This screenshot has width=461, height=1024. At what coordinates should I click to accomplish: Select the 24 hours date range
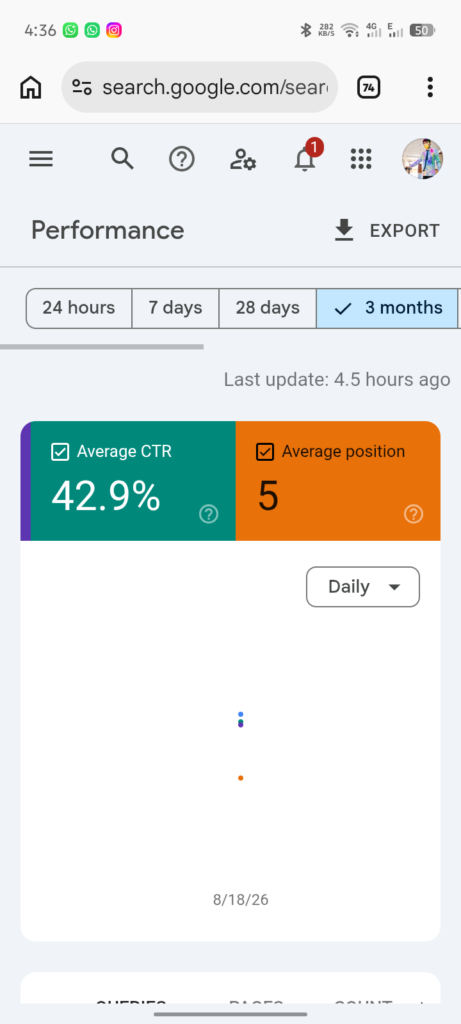[78, 308]
